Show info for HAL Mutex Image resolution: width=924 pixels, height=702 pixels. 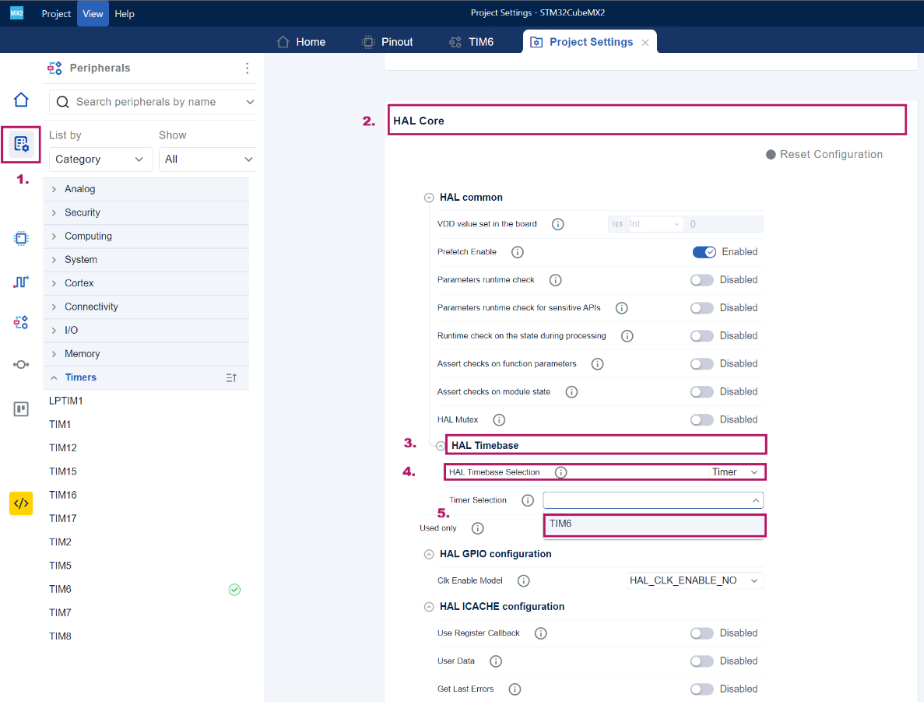point(499,420)
